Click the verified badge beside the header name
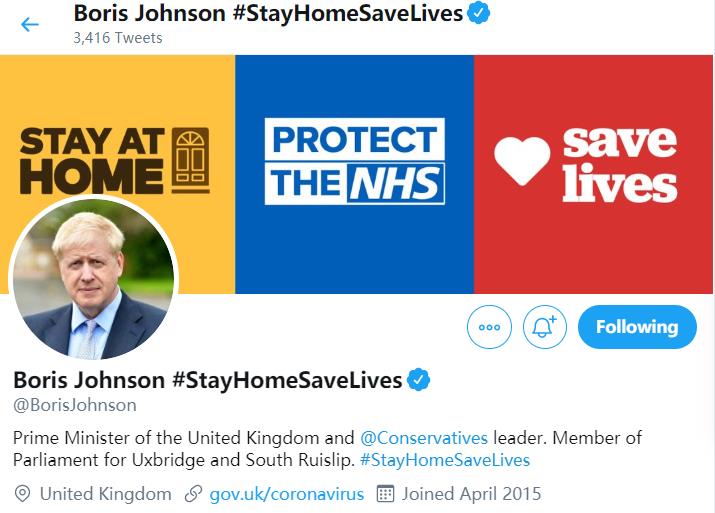The height and width of the screenshot is (513, 715). (479, 12)
